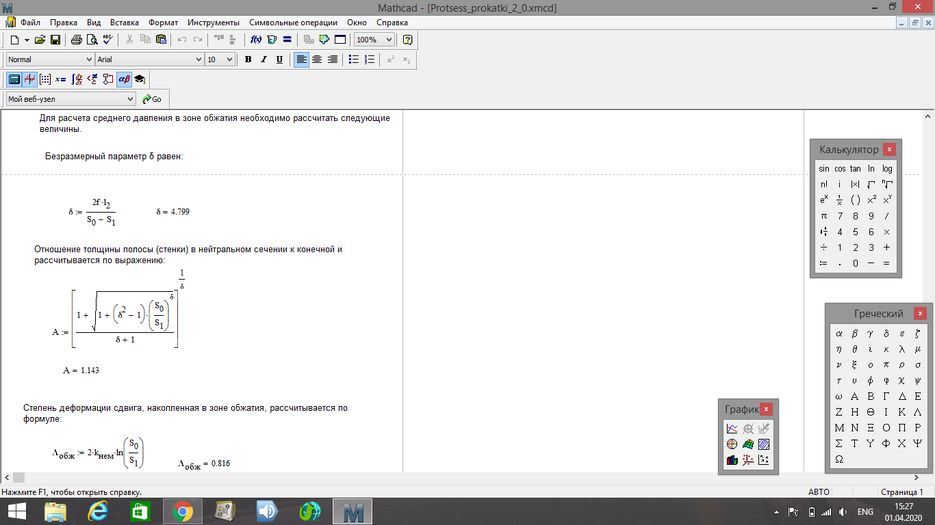Click the Open file folder icon
This screenshot has height=525, width=935.
point(40,40)
